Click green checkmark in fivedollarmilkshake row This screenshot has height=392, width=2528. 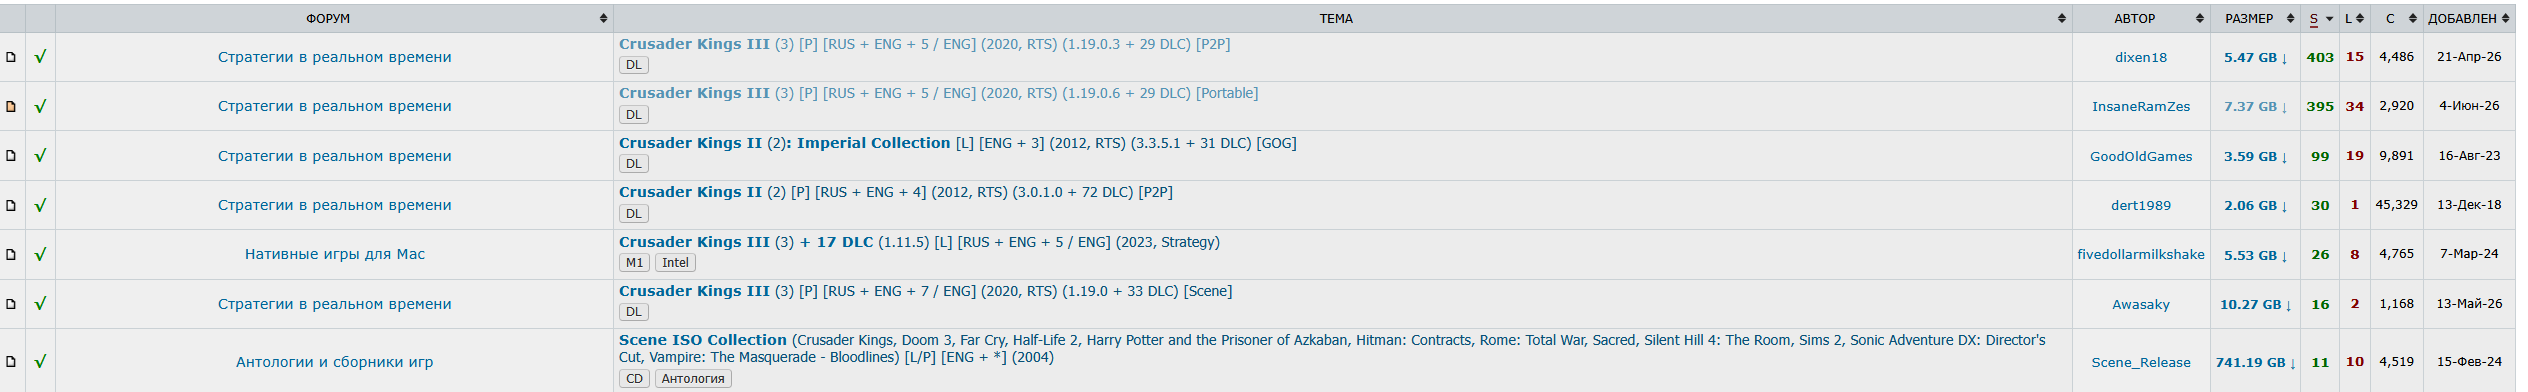(x=40, y=255)
